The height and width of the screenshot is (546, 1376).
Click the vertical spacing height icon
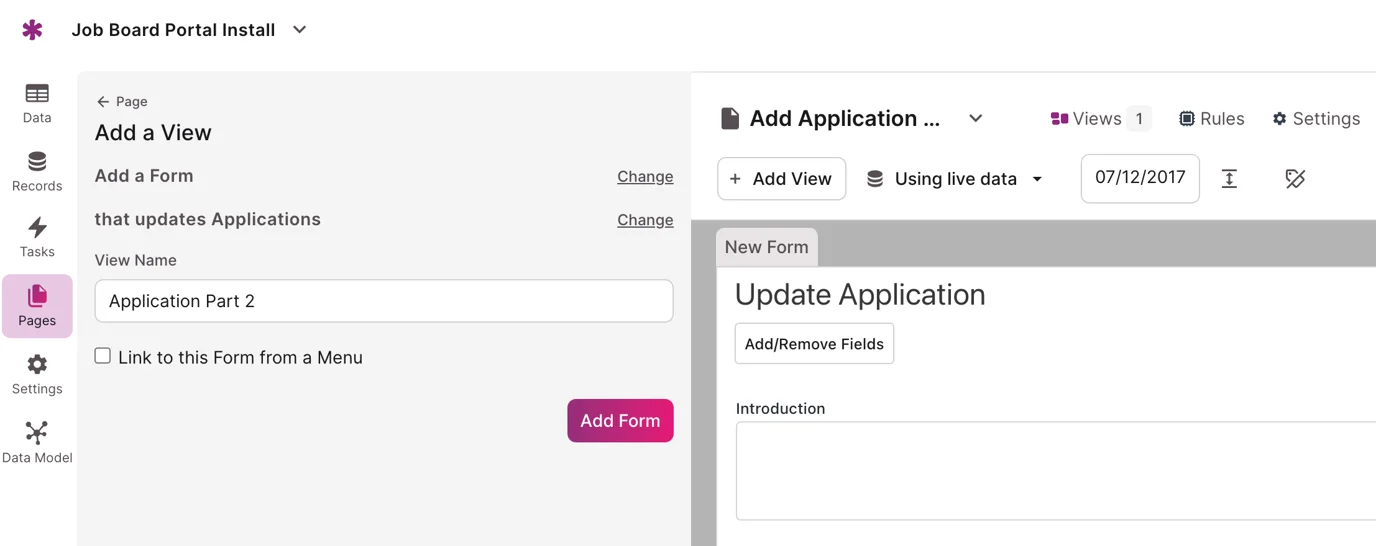(x=1229, y=179)
